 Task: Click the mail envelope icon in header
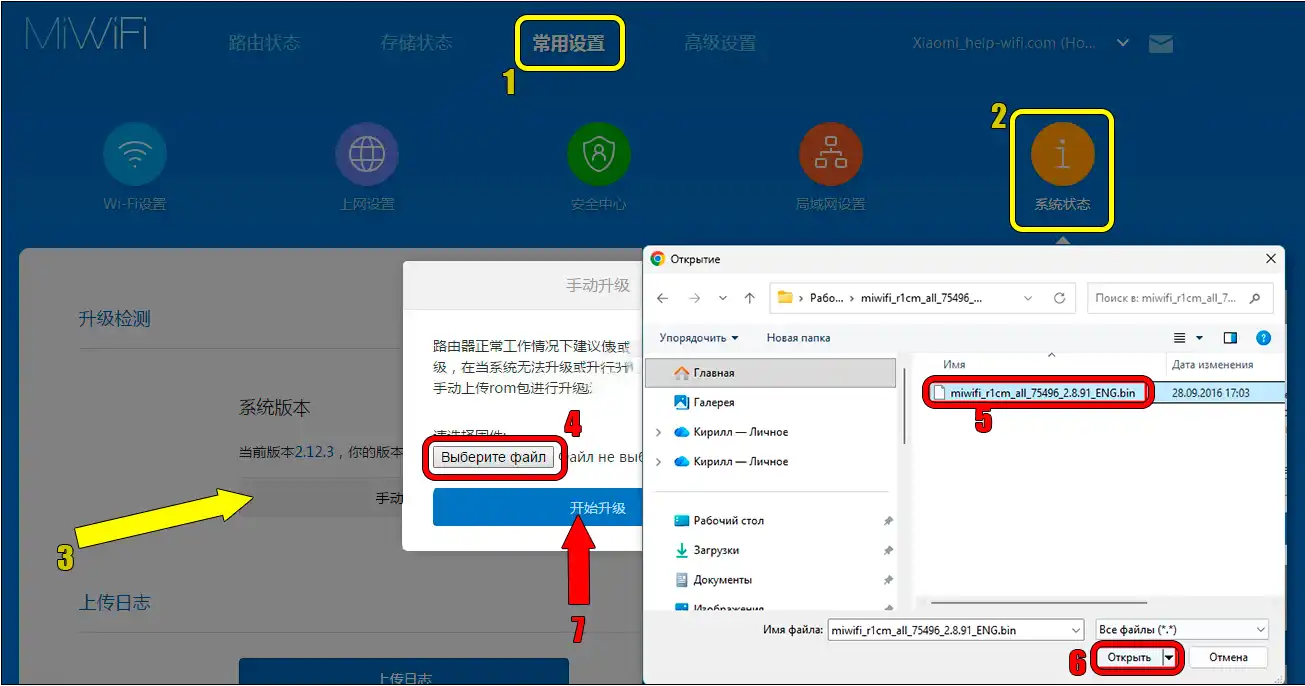click(1160, 44)
